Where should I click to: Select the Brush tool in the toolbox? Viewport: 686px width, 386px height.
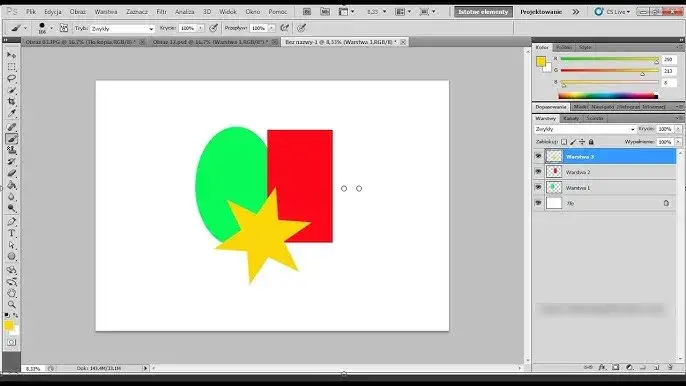tap(11, 139)
